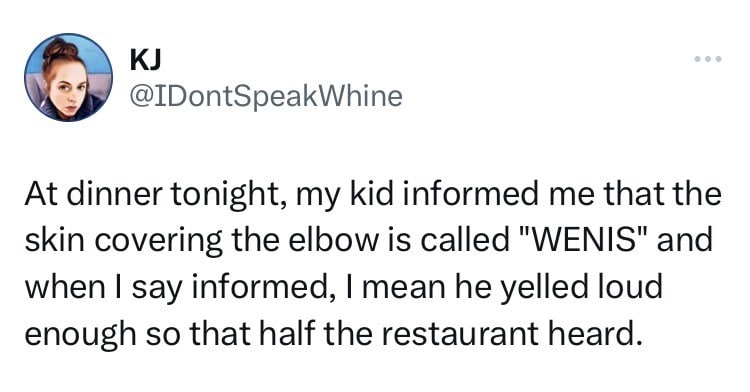Viewport: 750px width, 392px height.
Task: Open the three-dot more options menu
Action: click(x=708, y=59)
